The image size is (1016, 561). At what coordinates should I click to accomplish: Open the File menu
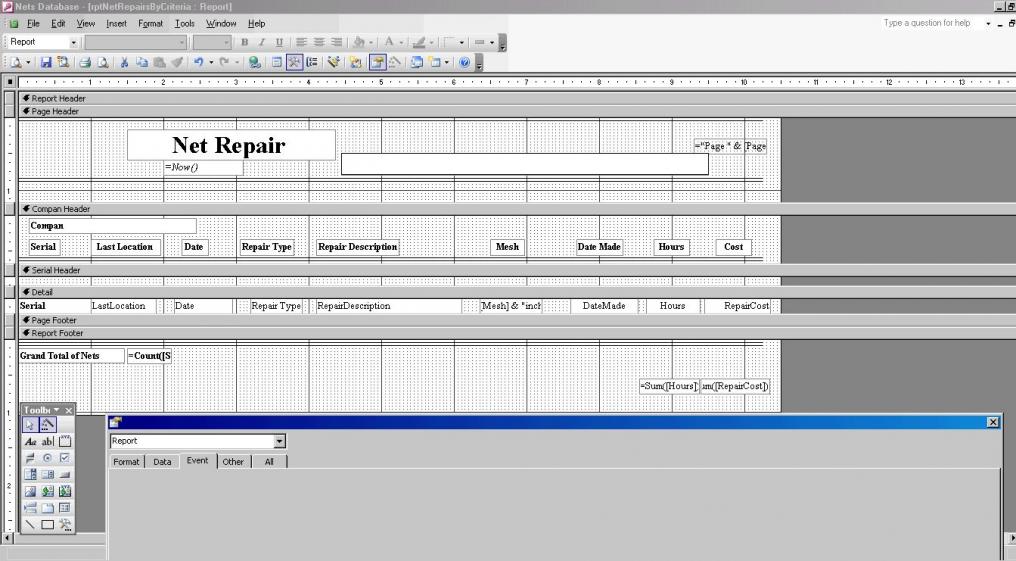(x=33, y=23)
